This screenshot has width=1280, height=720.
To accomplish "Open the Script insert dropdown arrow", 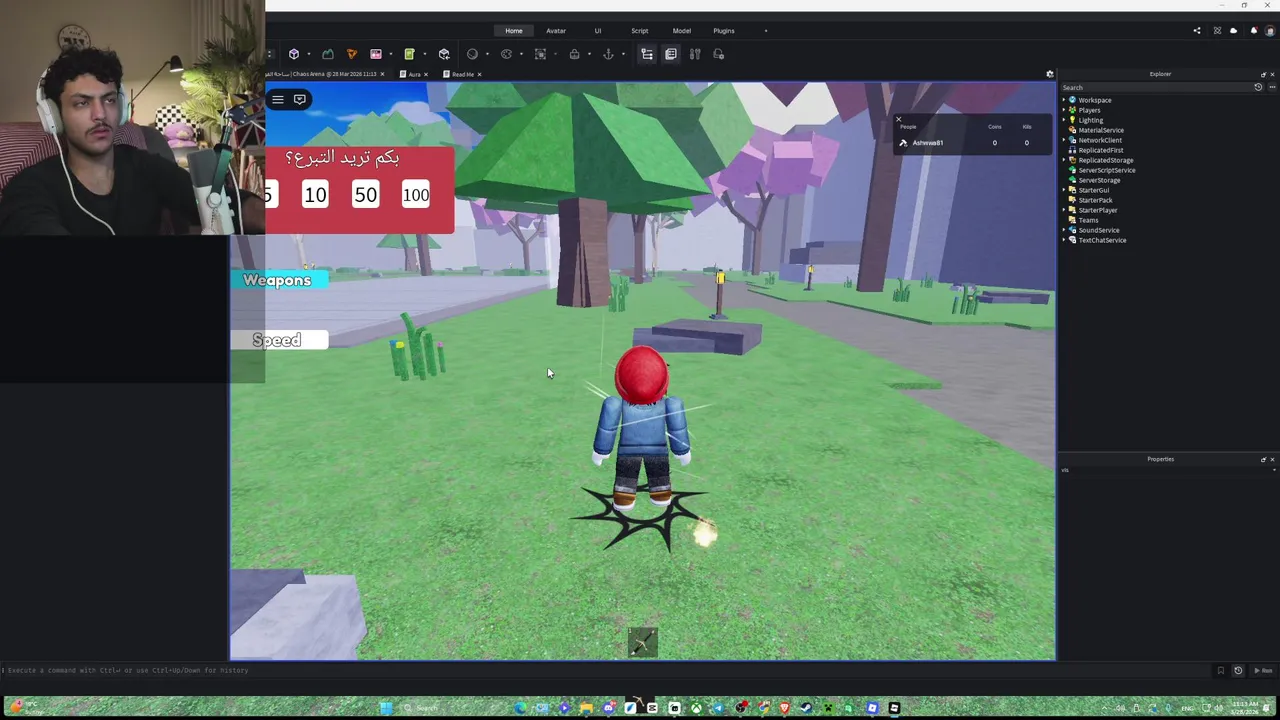I will [x=424, y=54].
